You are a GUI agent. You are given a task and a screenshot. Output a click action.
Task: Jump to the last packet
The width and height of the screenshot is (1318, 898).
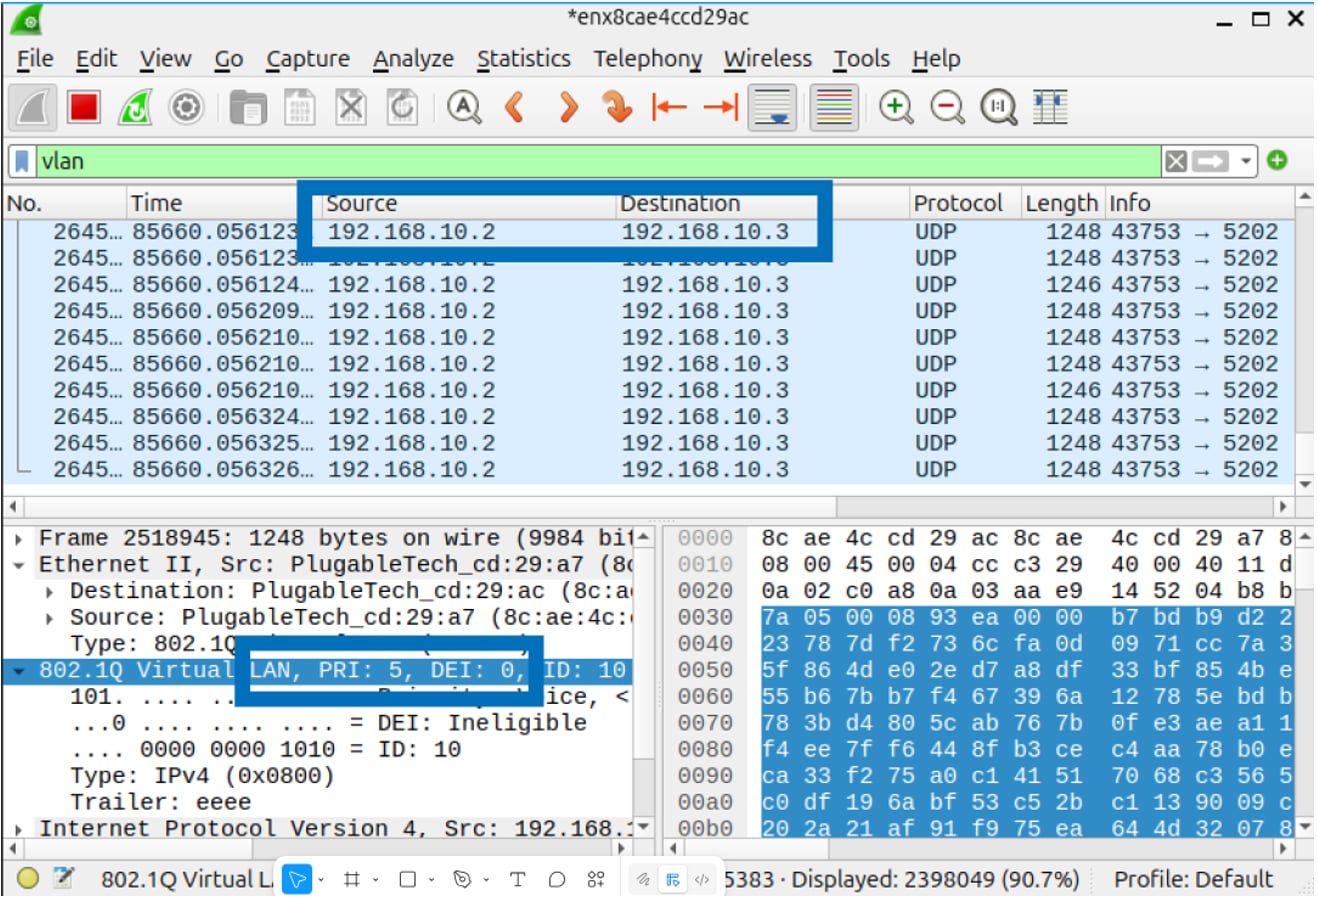tap(720, 107)
